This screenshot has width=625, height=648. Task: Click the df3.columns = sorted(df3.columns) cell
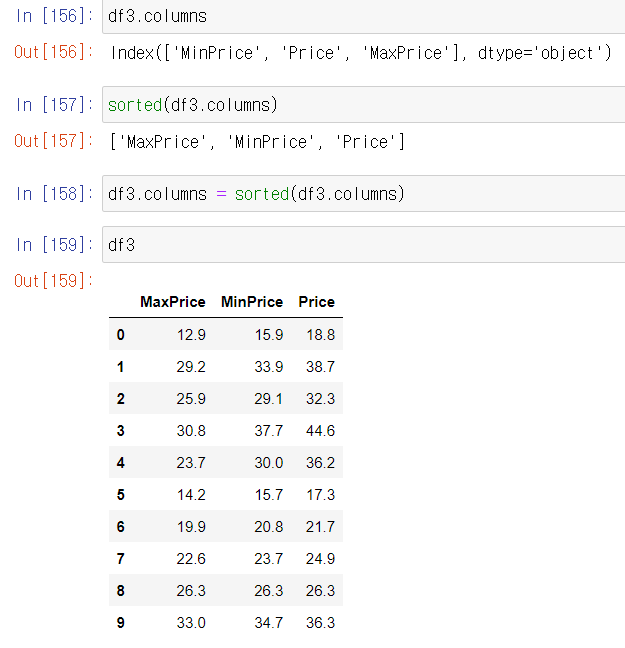click(364, 194)
